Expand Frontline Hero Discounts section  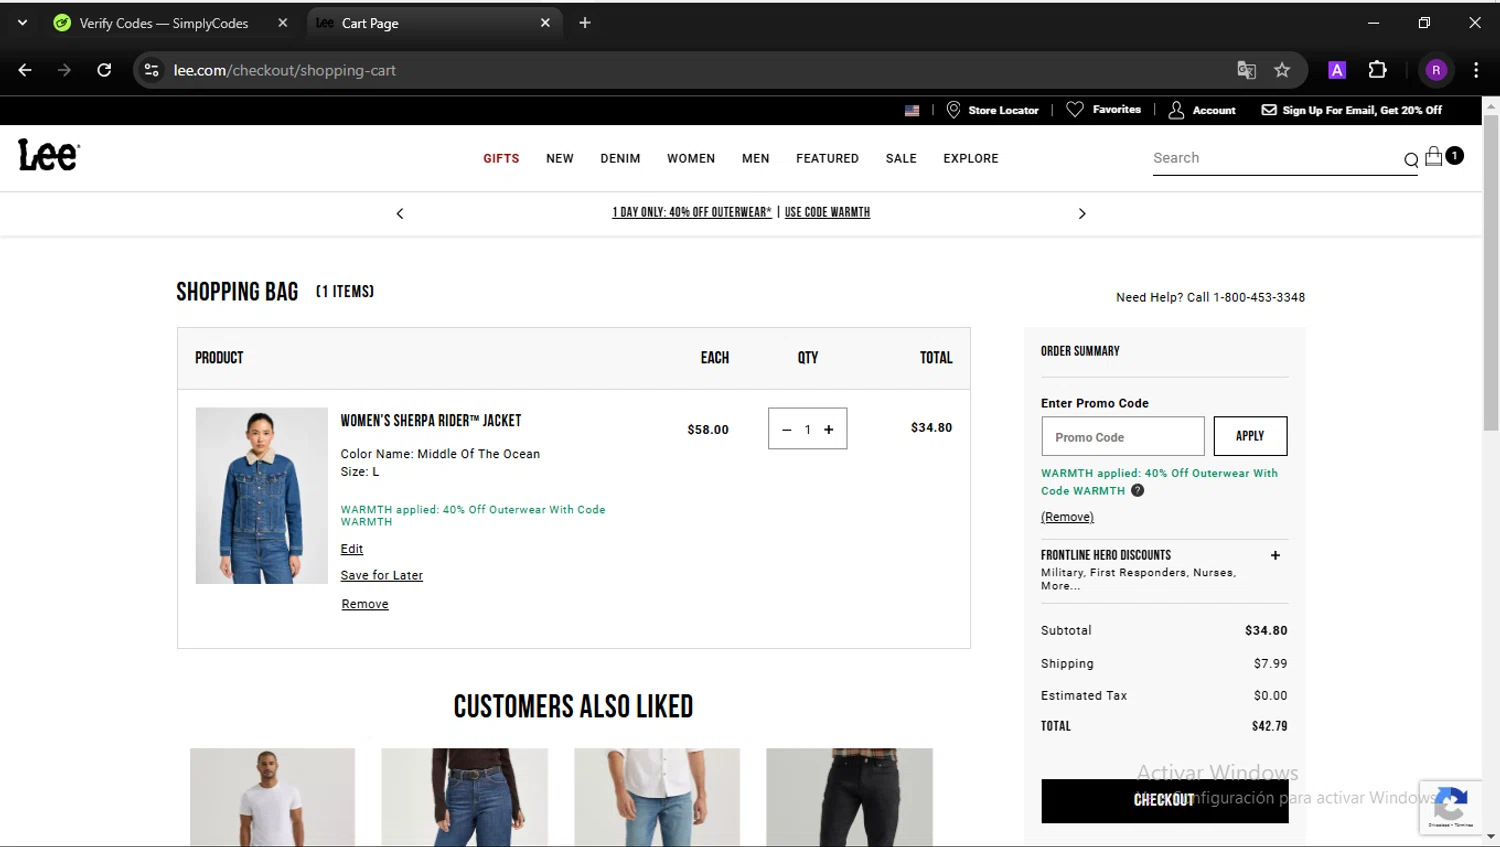click(1275, 555)
